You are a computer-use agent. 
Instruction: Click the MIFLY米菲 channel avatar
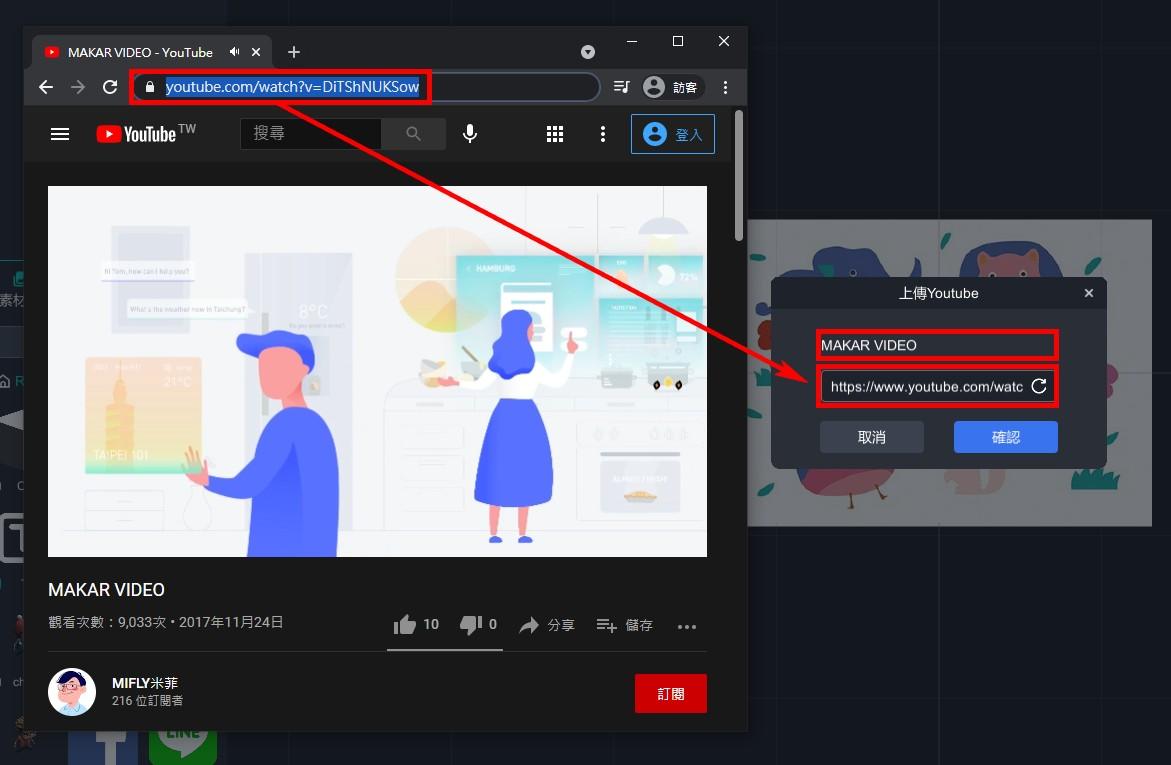click(x=72, y=692)
